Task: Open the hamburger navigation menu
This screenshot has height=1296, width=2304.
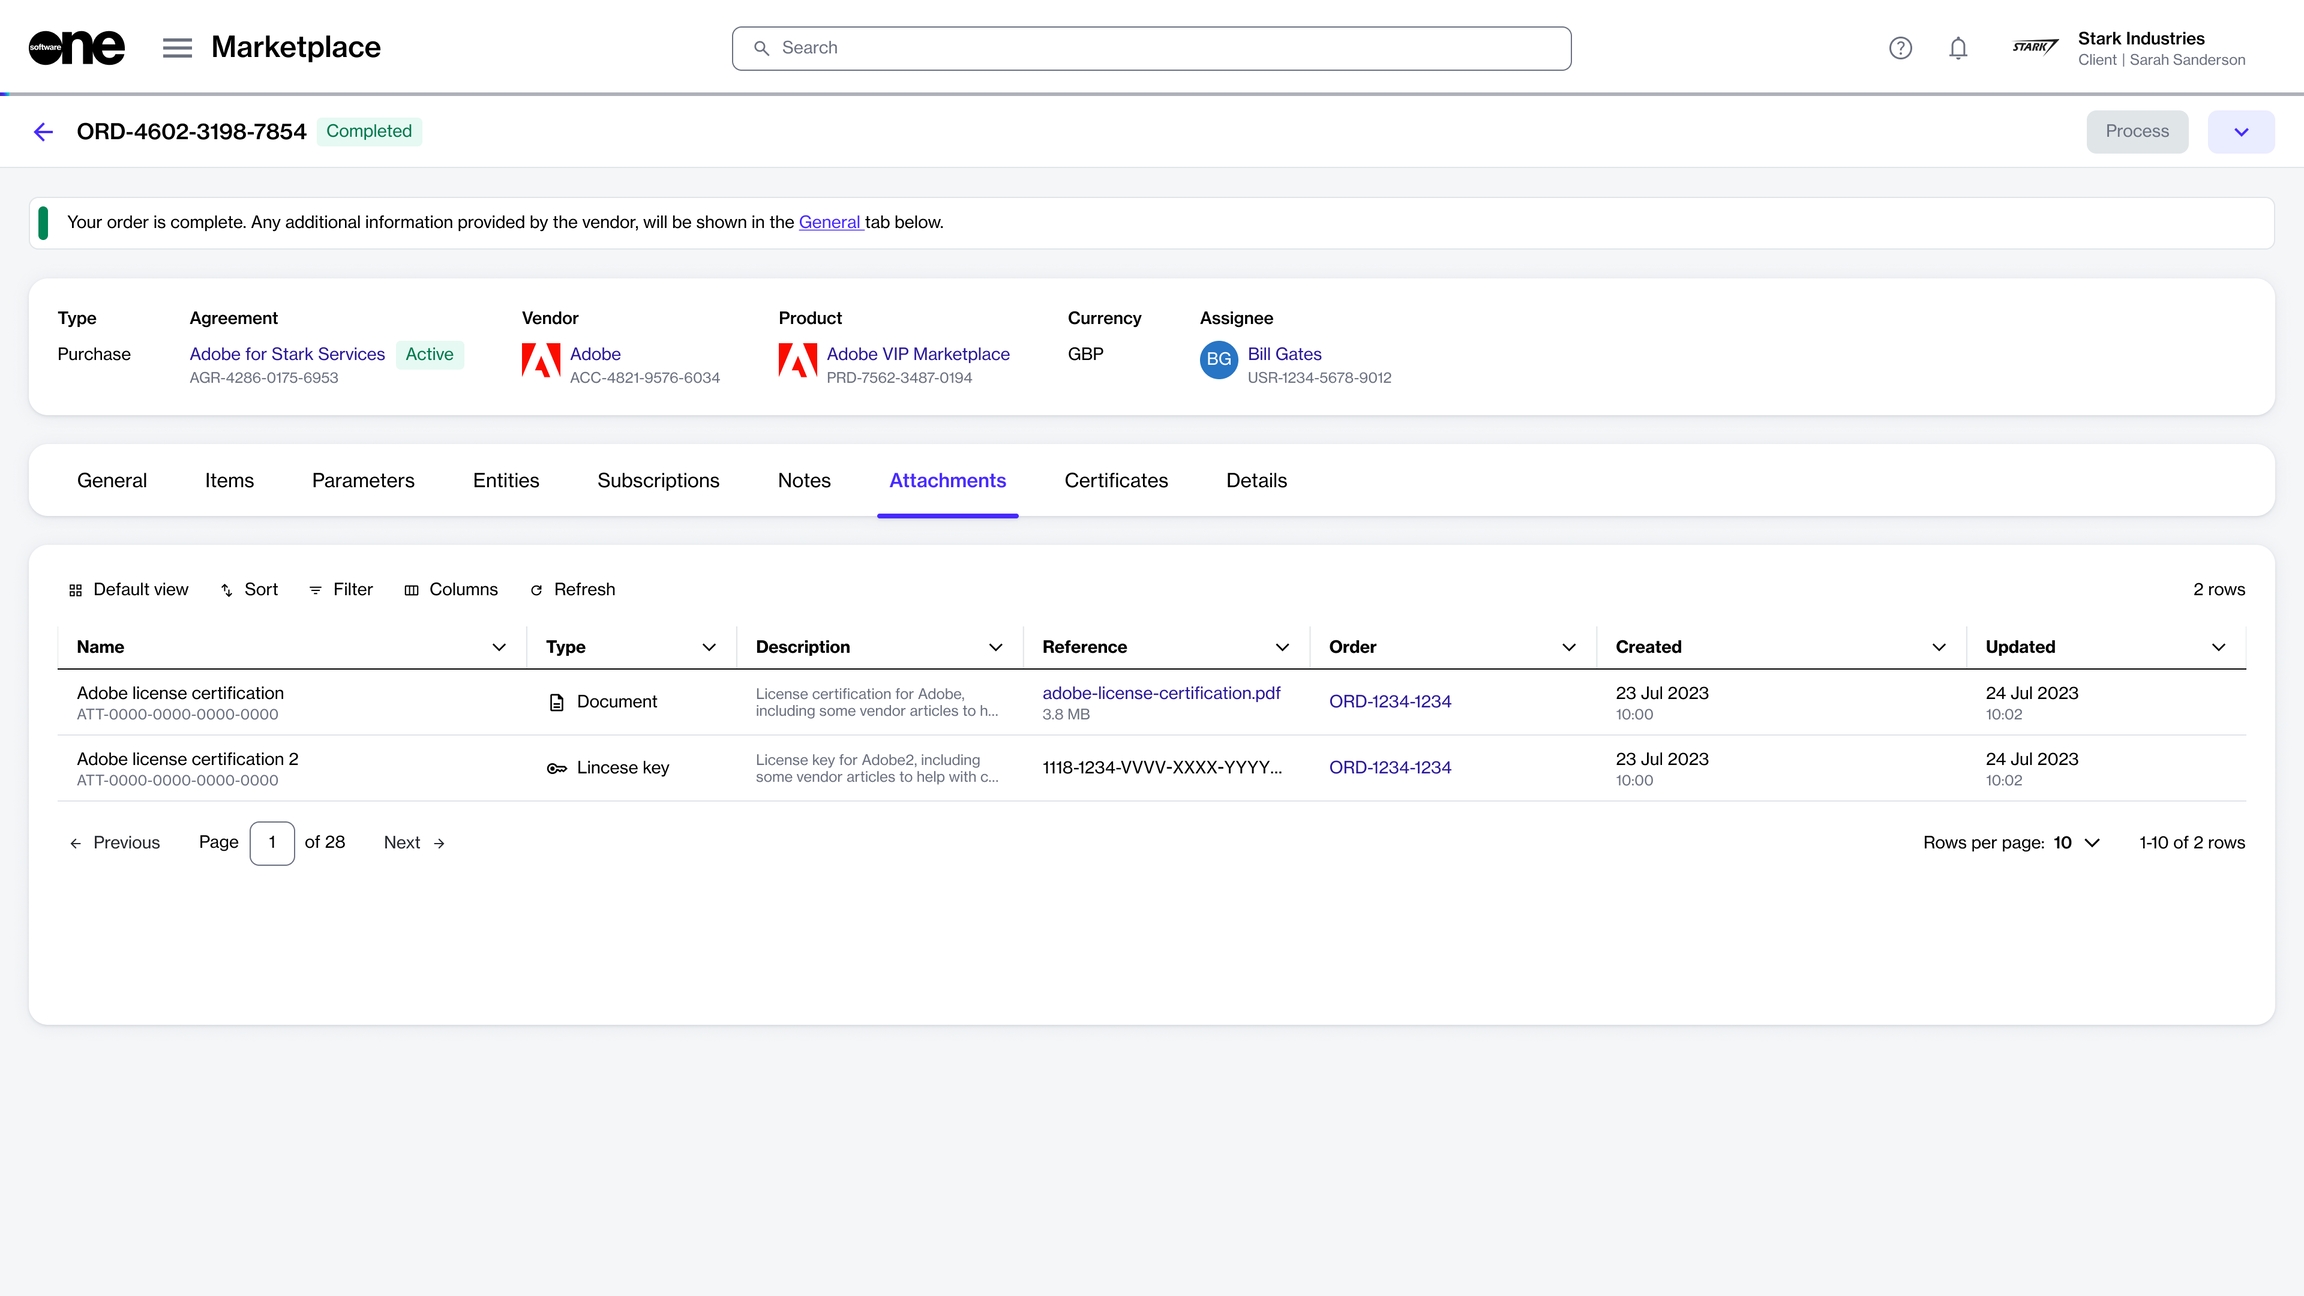Action: [177, 48]
